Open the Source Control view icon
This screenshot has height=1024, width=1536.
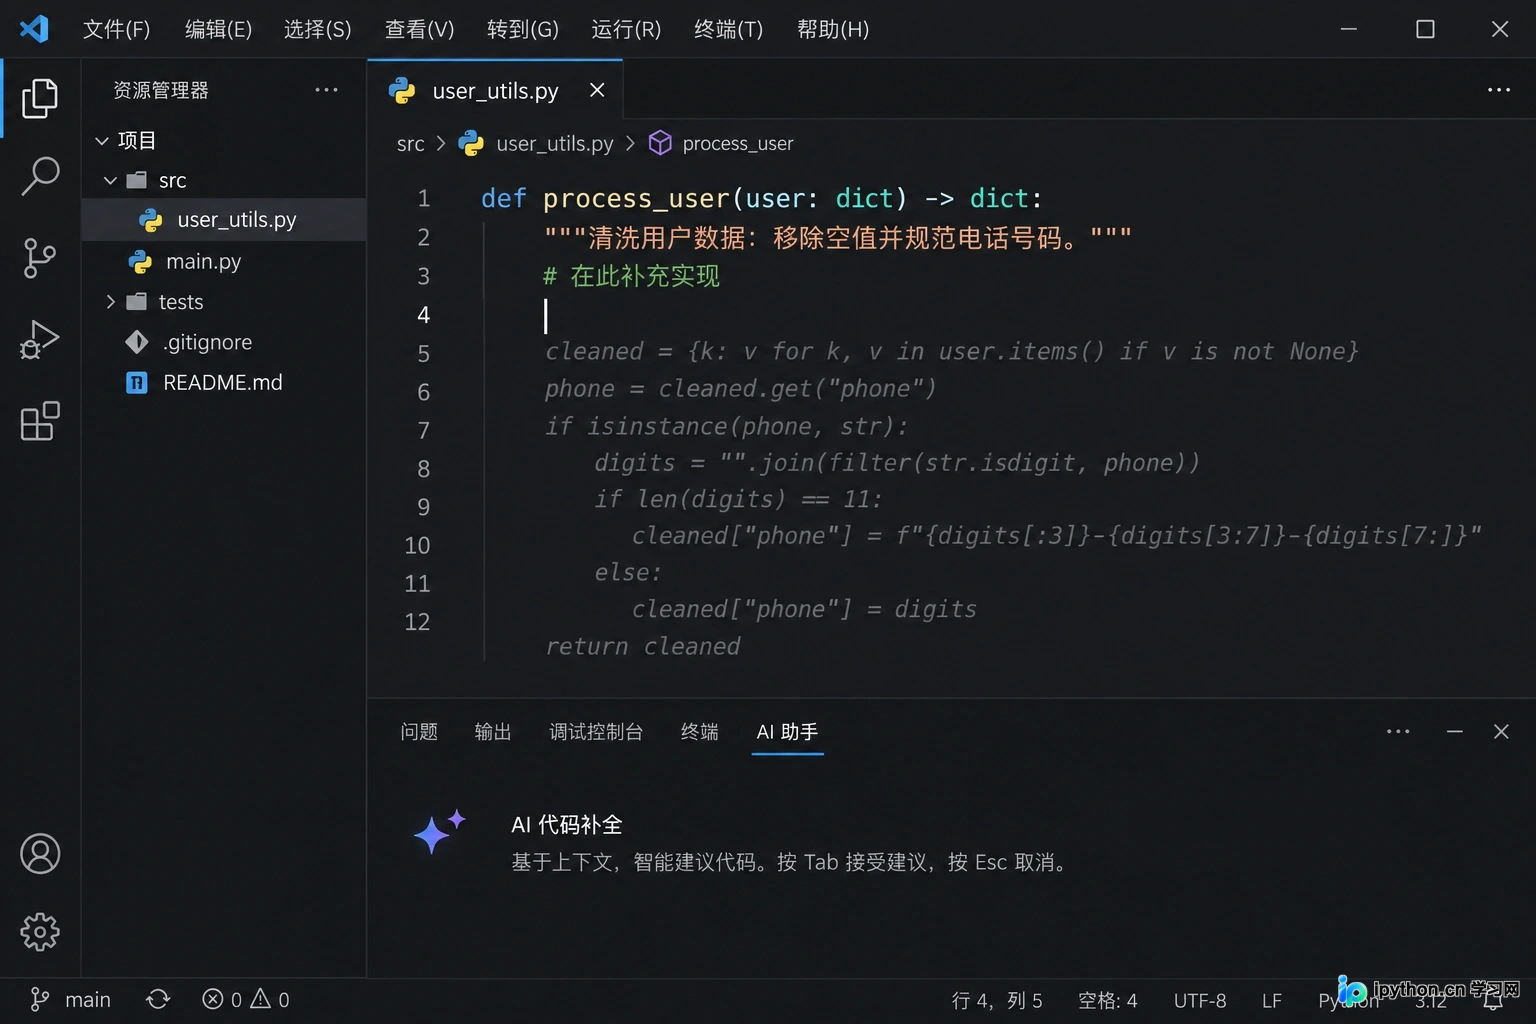pyautogui.click(x=40, y=258)
